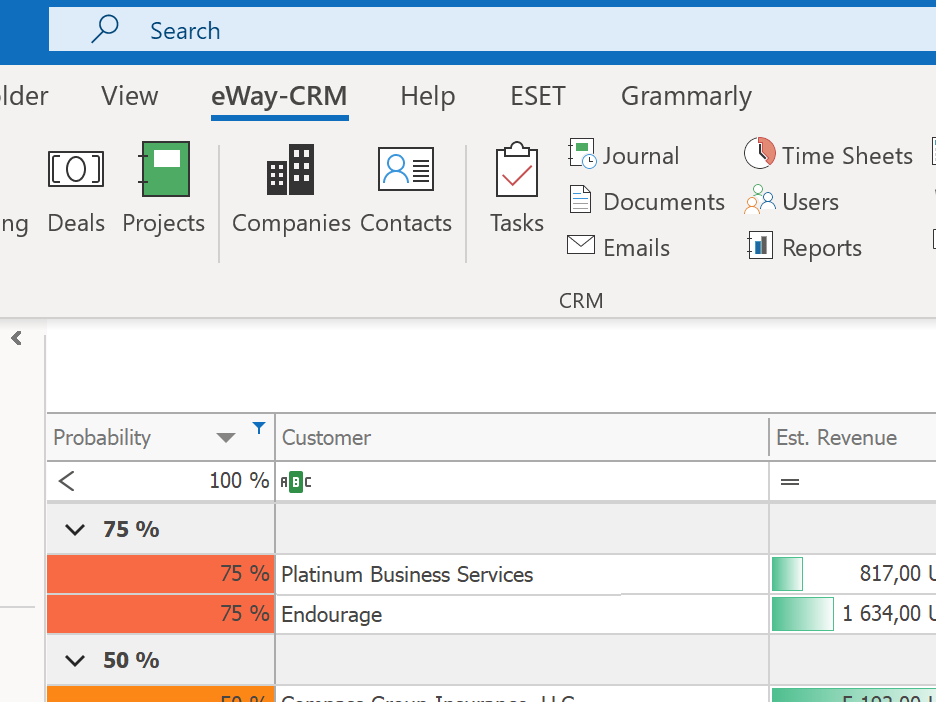The height and width of the screenshot is (702, 936).
Task: Open Journal from the CRM group
Action: (x=641, y=156)
